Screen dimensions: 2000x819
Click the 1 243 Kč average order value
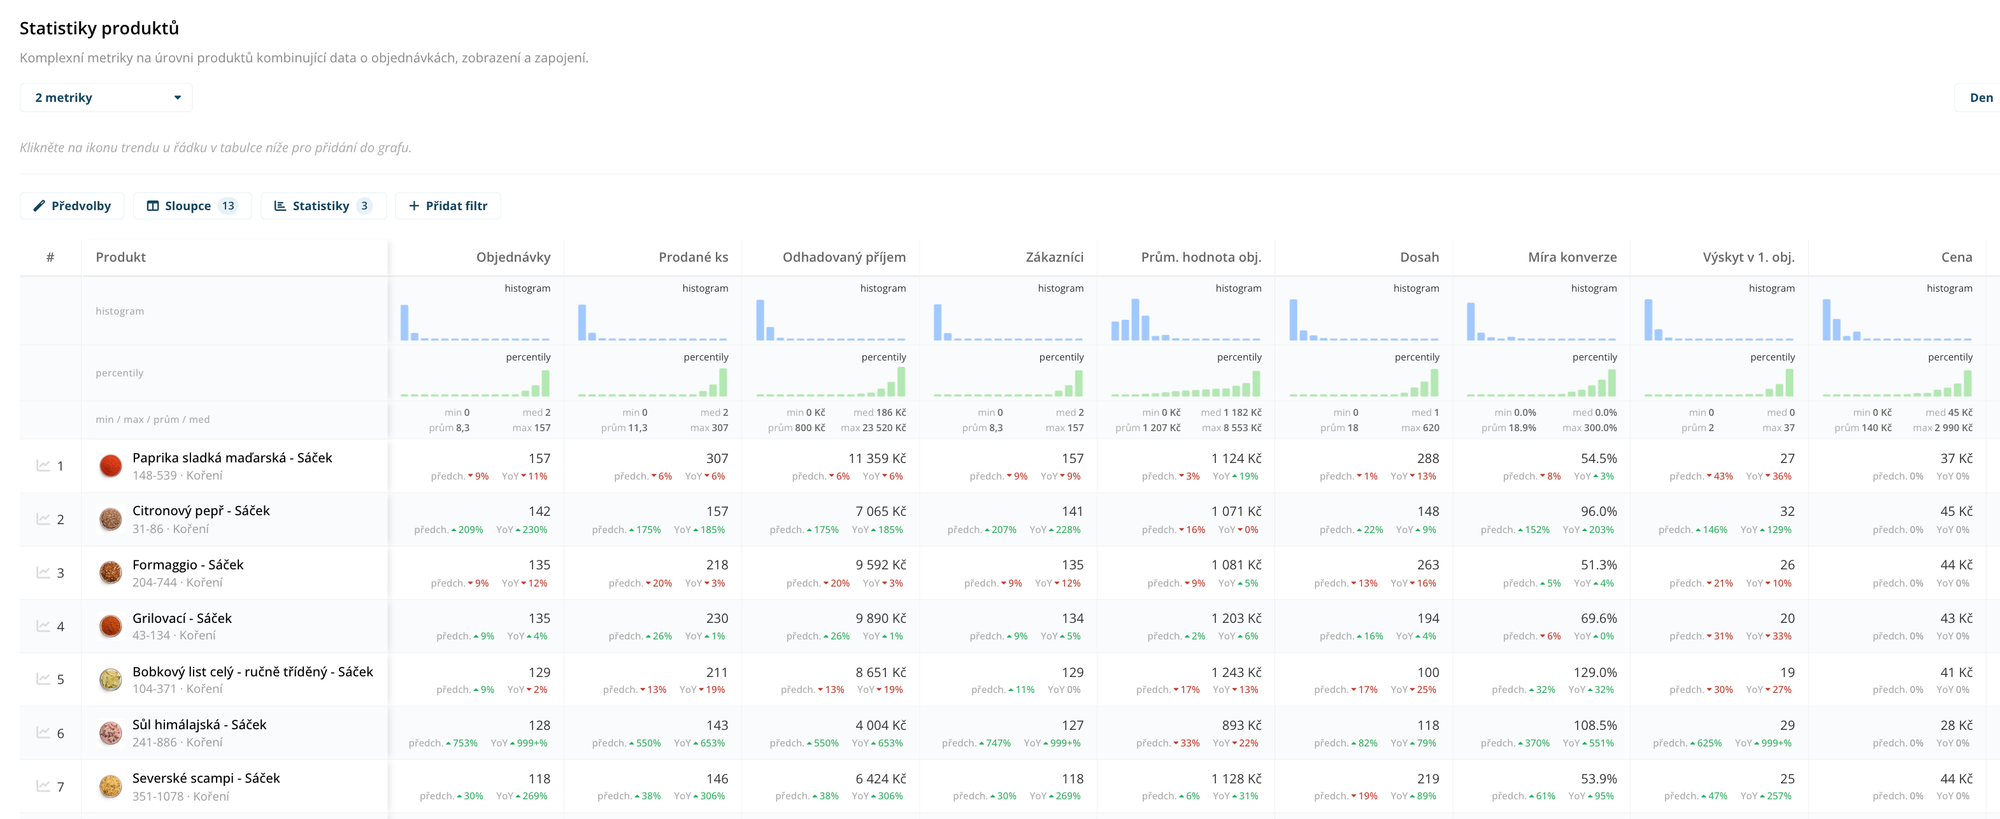(1236, 672)
